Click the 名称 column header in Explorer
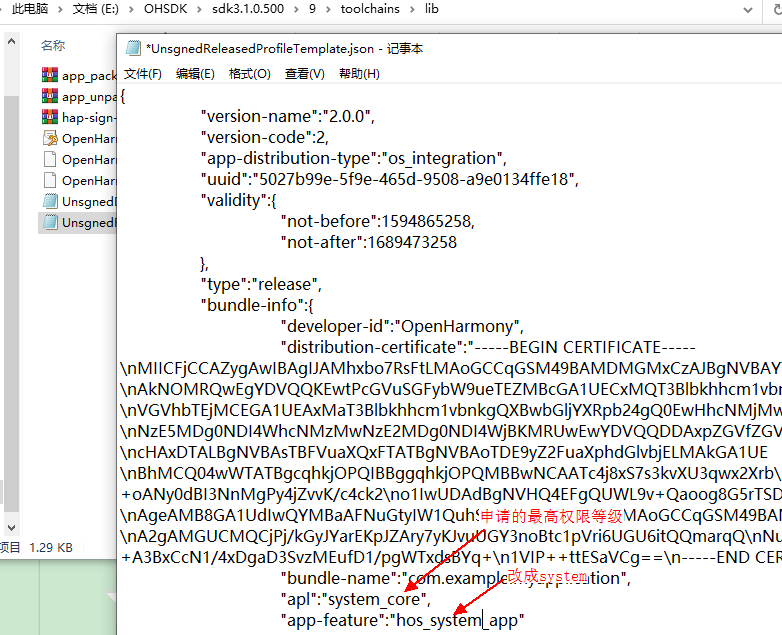This screenshot has height=635, width=782. point(53,45)
